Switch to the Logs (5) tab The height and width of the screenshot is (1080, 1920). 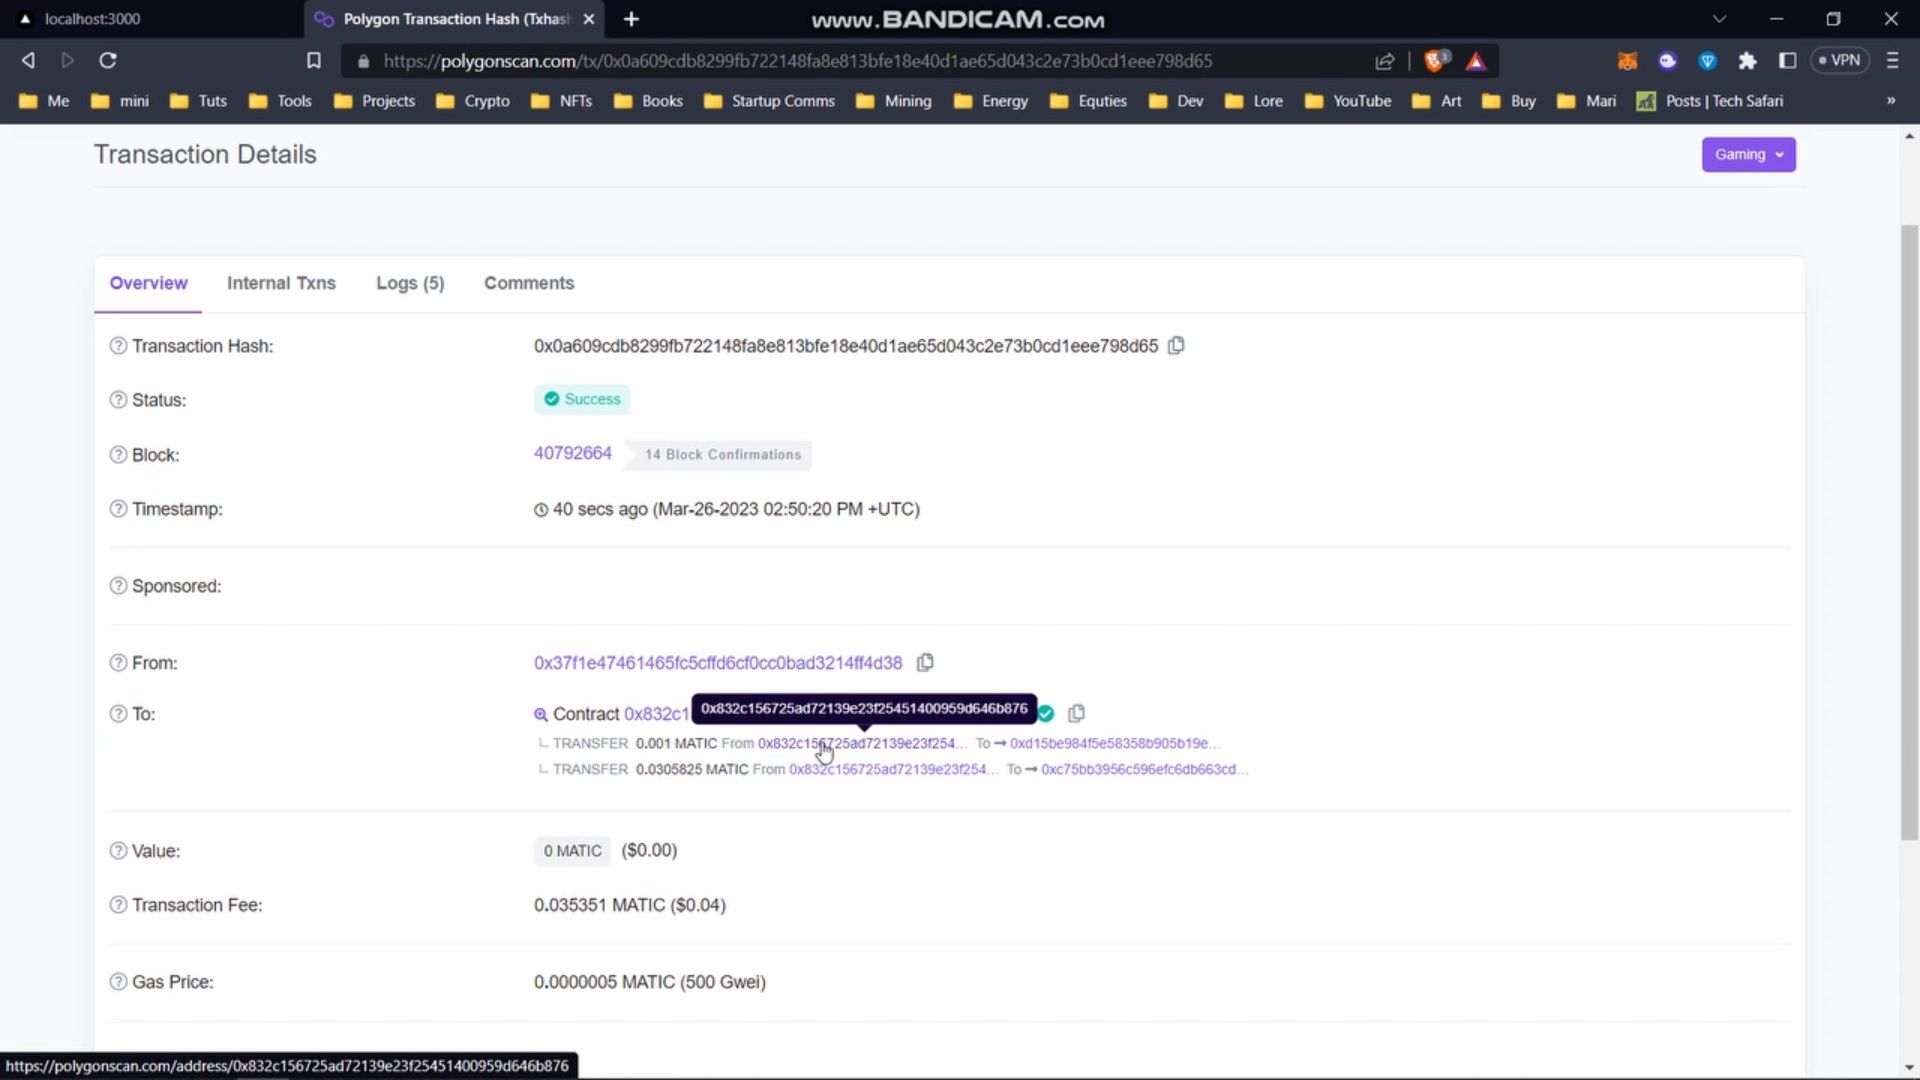(410, 282)
